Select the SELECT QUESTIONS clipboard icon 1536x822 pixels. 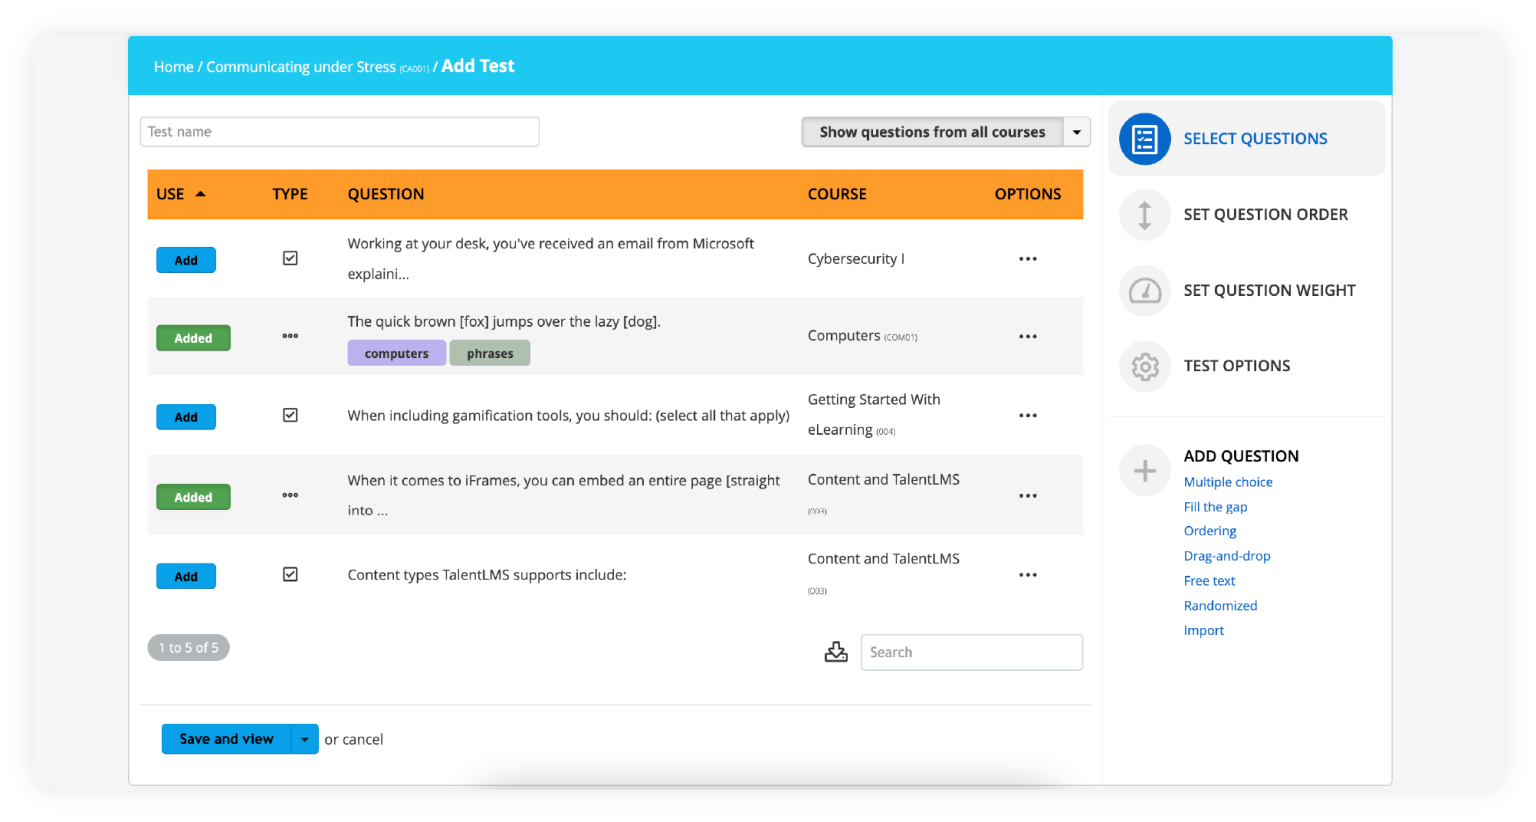point(1144,139)
